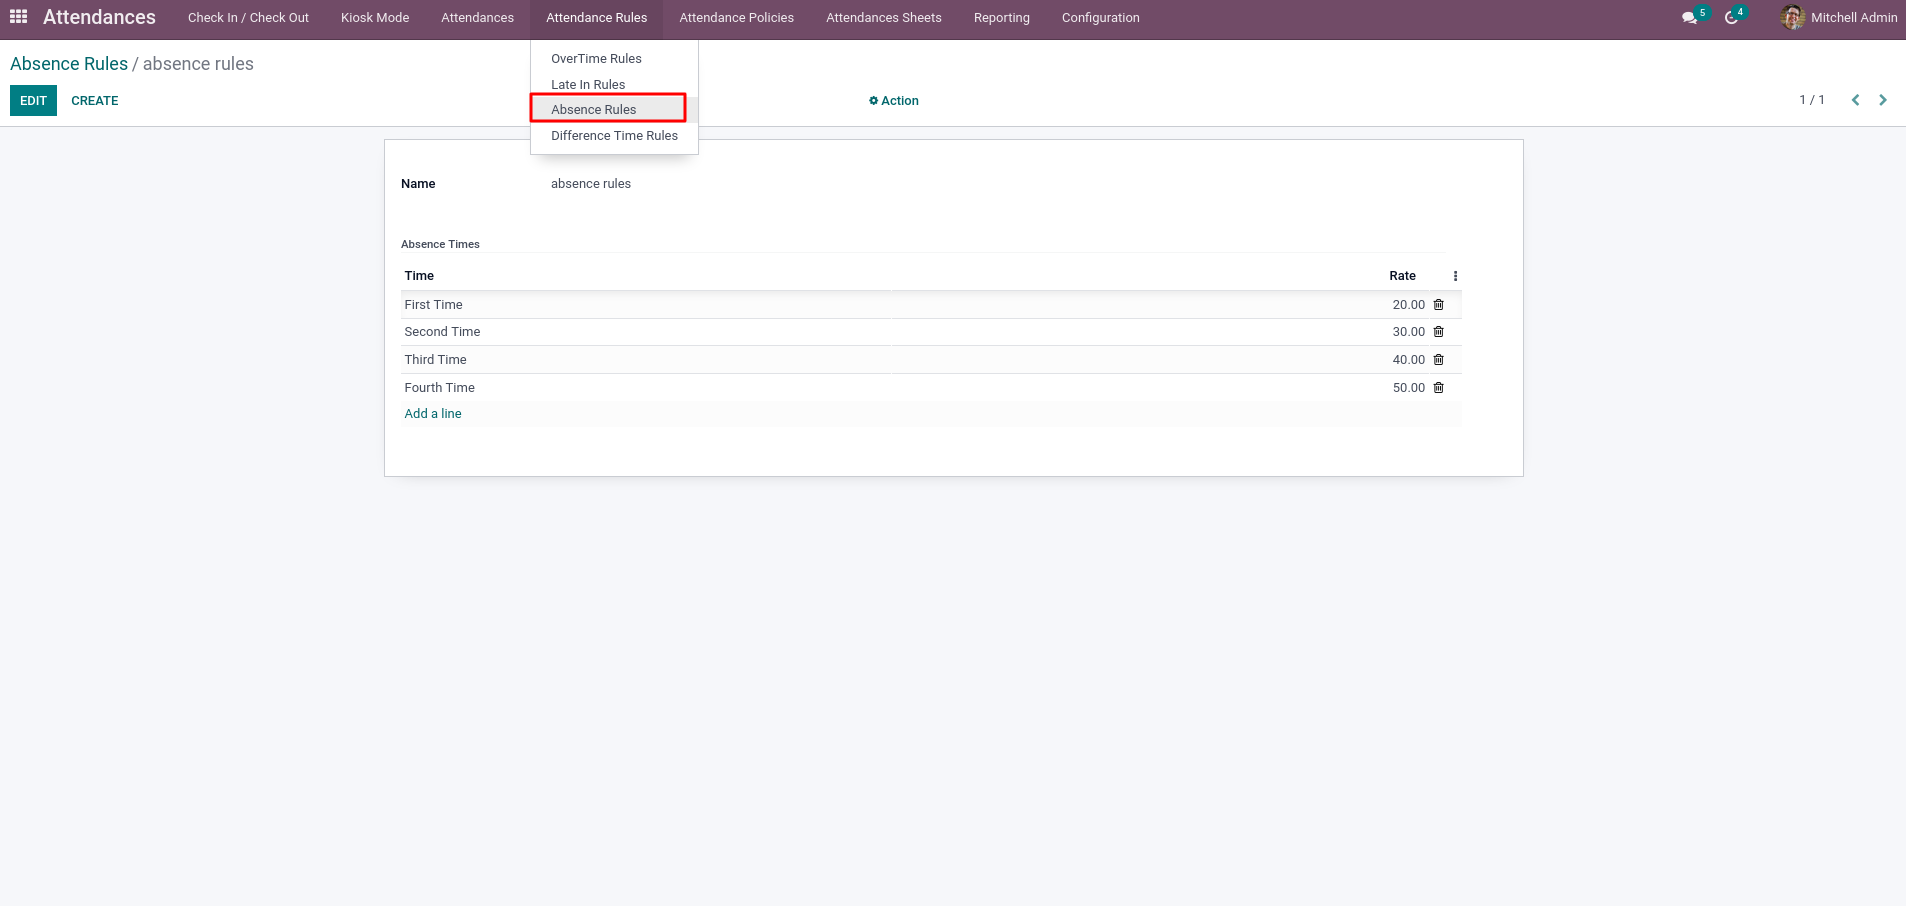1906x906 pixels.
Task: Delete the Second Time absence row
Action: pyautogui.click(x=1438, y=332)
